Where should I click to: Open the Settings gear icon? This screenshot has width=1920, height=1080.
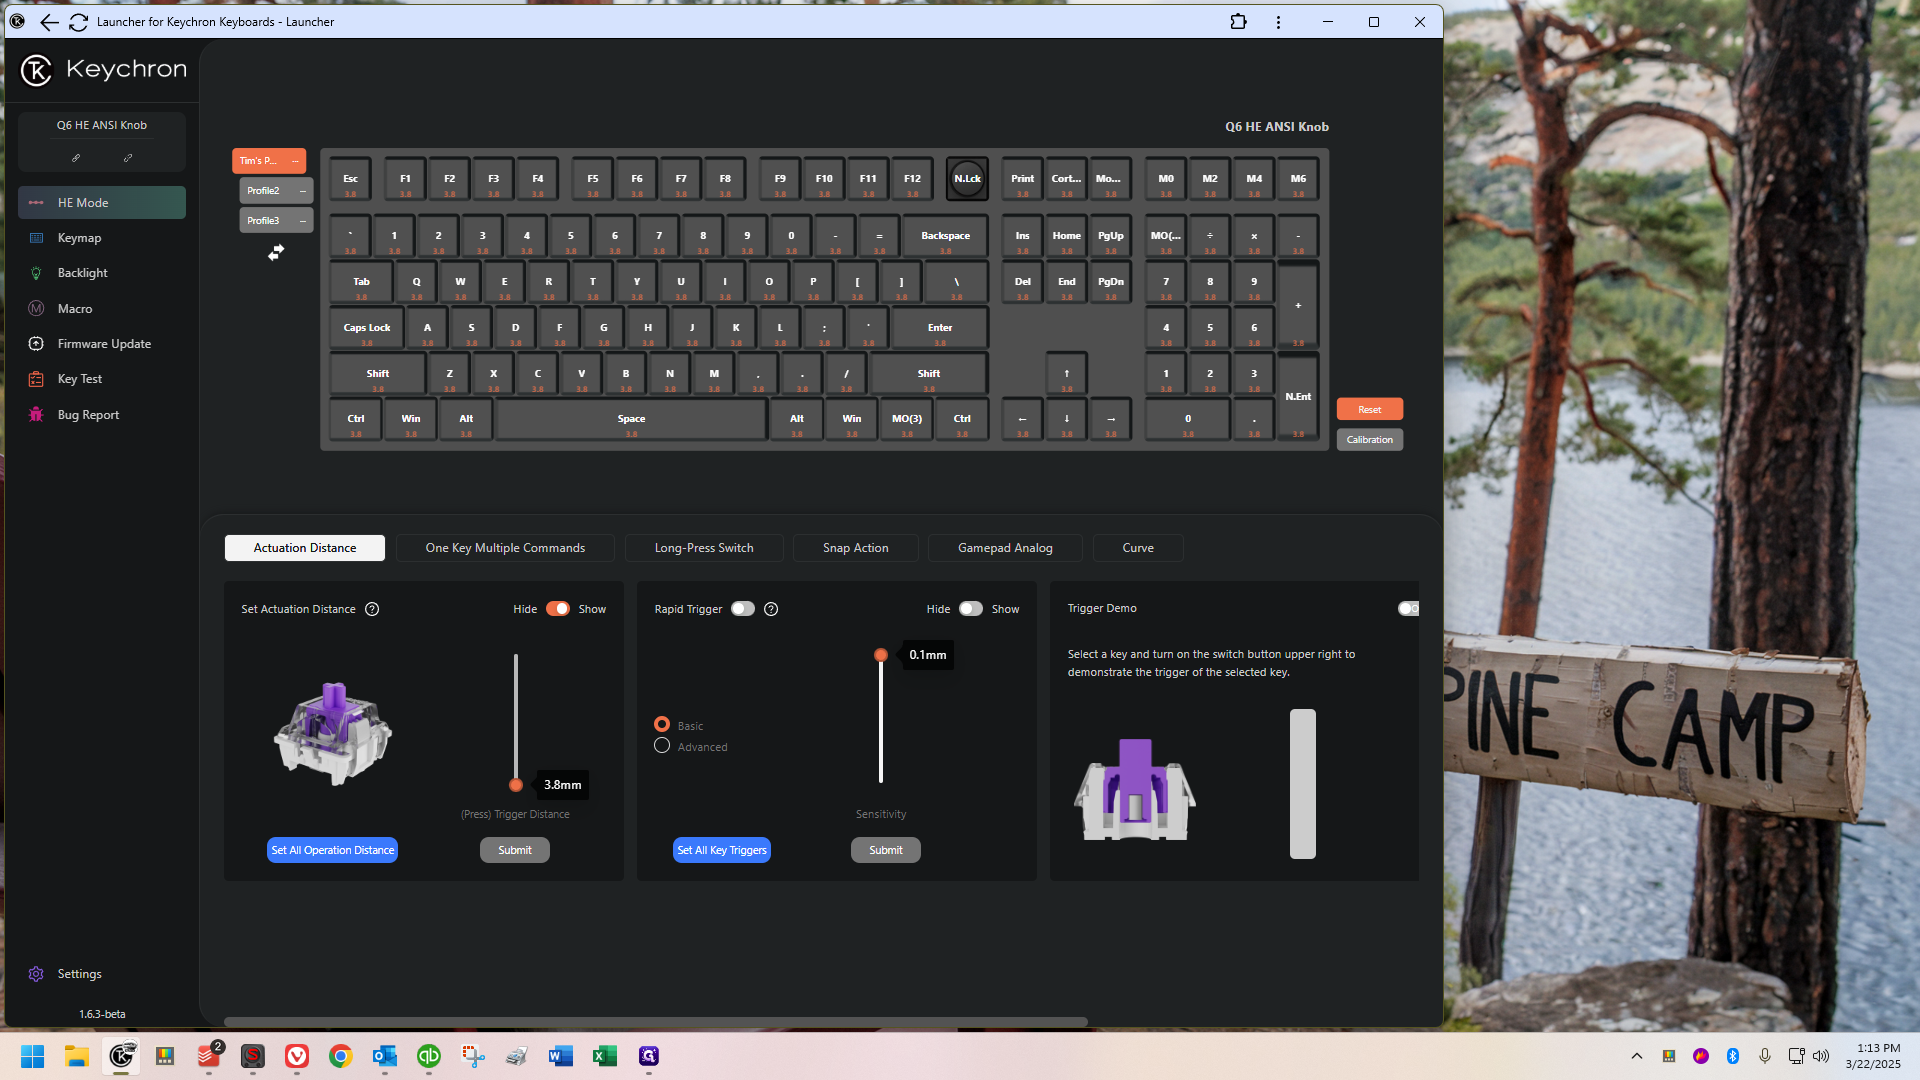(x=37, y=974)
